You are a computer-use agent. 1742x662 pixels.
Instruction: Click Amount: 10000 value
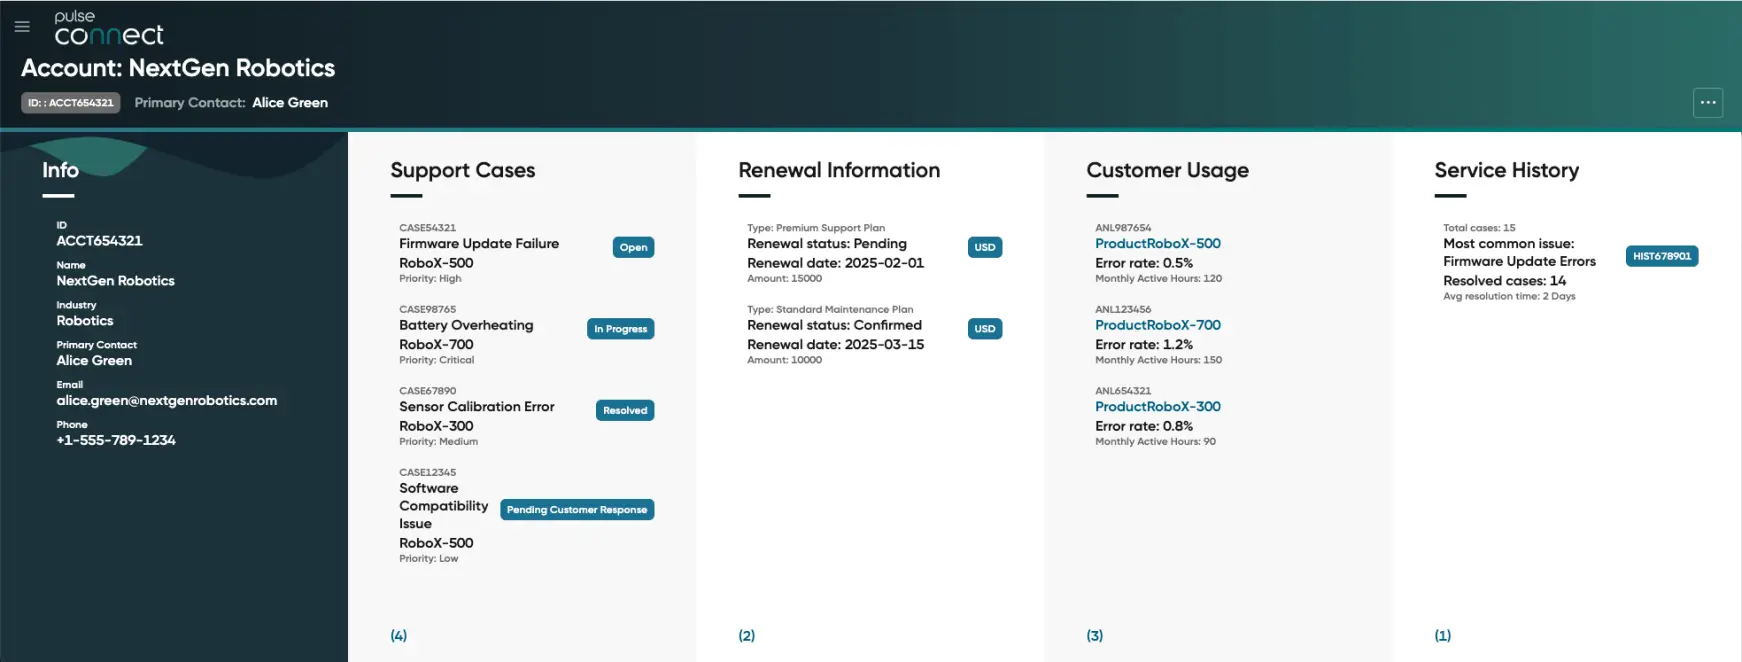[784, 360]
